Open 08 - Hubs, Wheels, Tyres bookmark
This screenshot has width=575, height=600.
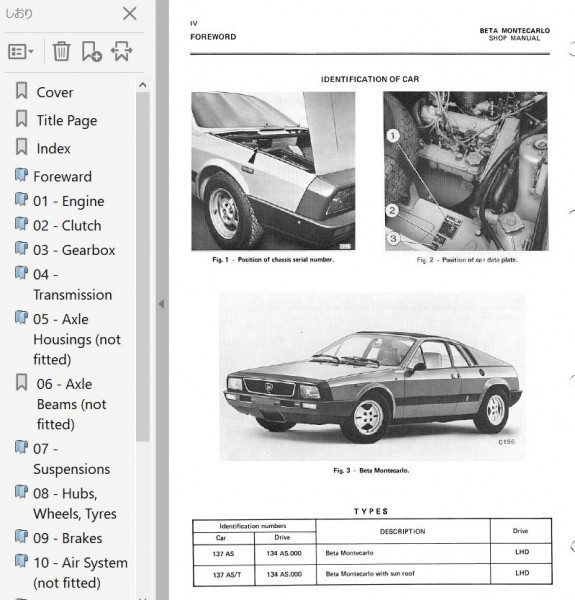pyautogui.click(x=75, y=504)
